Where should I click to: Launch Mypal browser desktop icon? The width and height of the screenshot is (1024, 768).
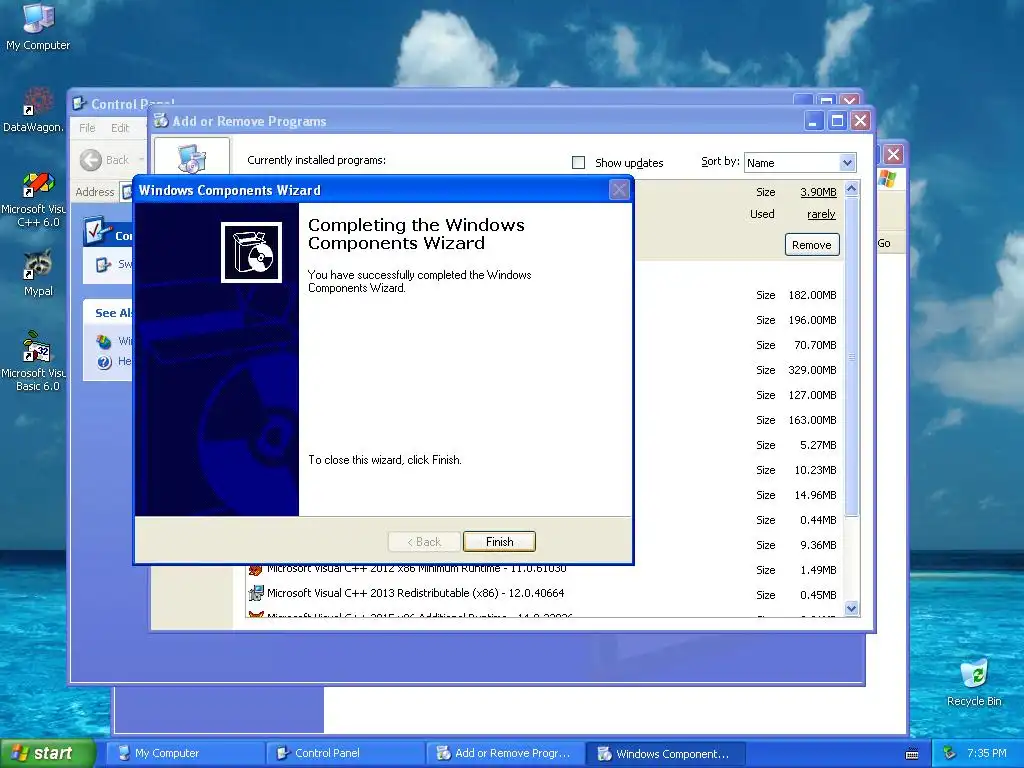38,272
